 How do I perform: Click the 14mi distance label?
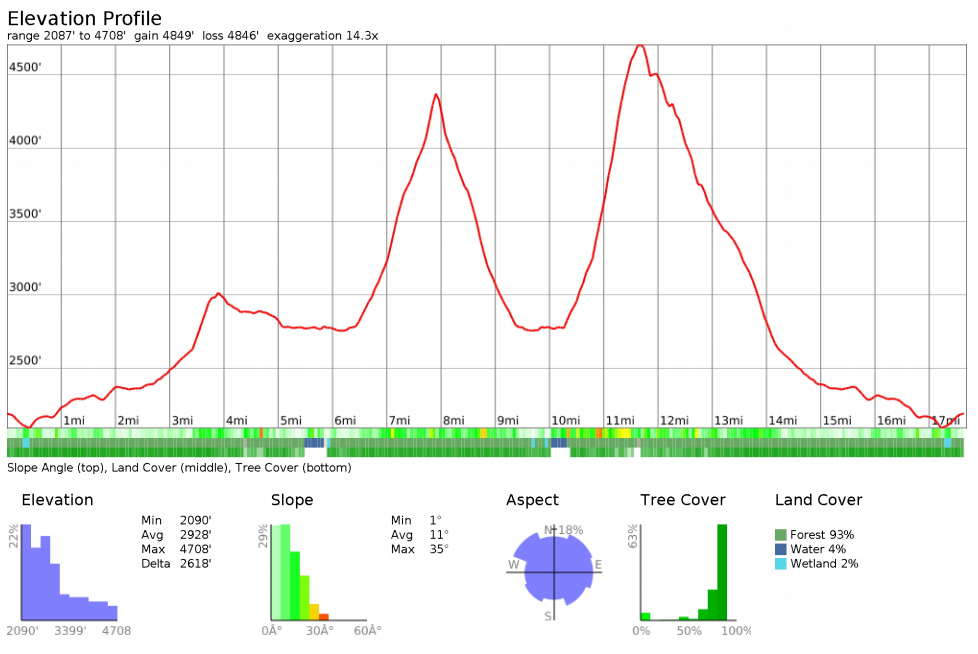pyautogui.click(x=783, y=421)
